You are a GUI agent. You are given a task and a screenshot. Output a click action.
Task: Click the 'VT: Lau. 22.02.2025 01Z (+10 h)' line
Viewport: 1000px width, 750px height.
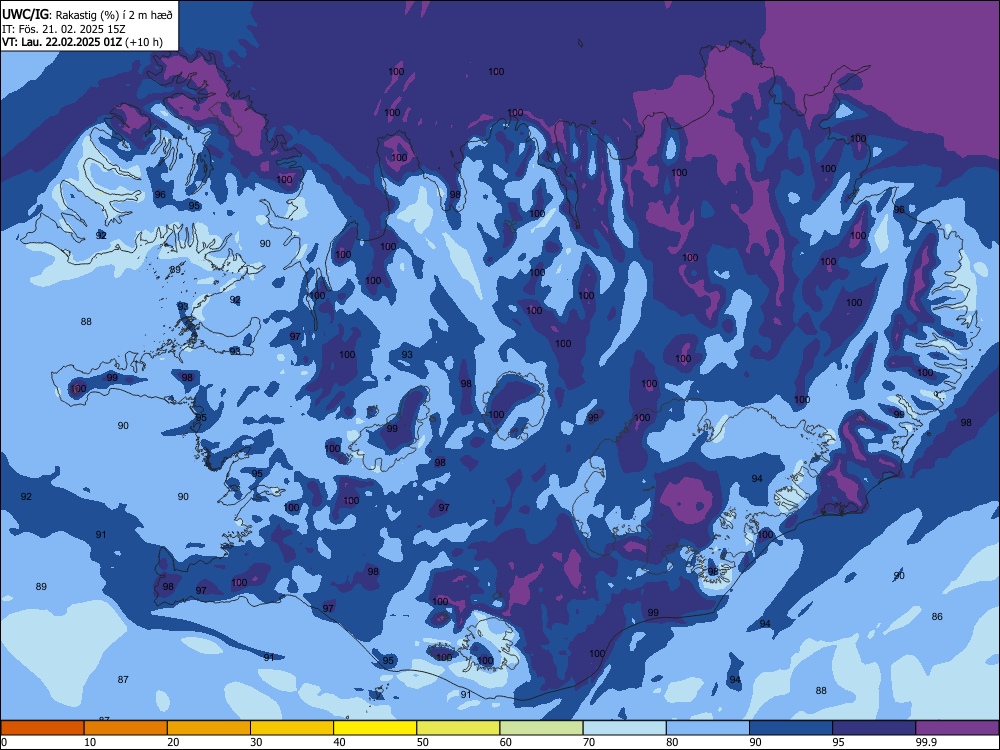pyautogui.click(x=82, y=42)
